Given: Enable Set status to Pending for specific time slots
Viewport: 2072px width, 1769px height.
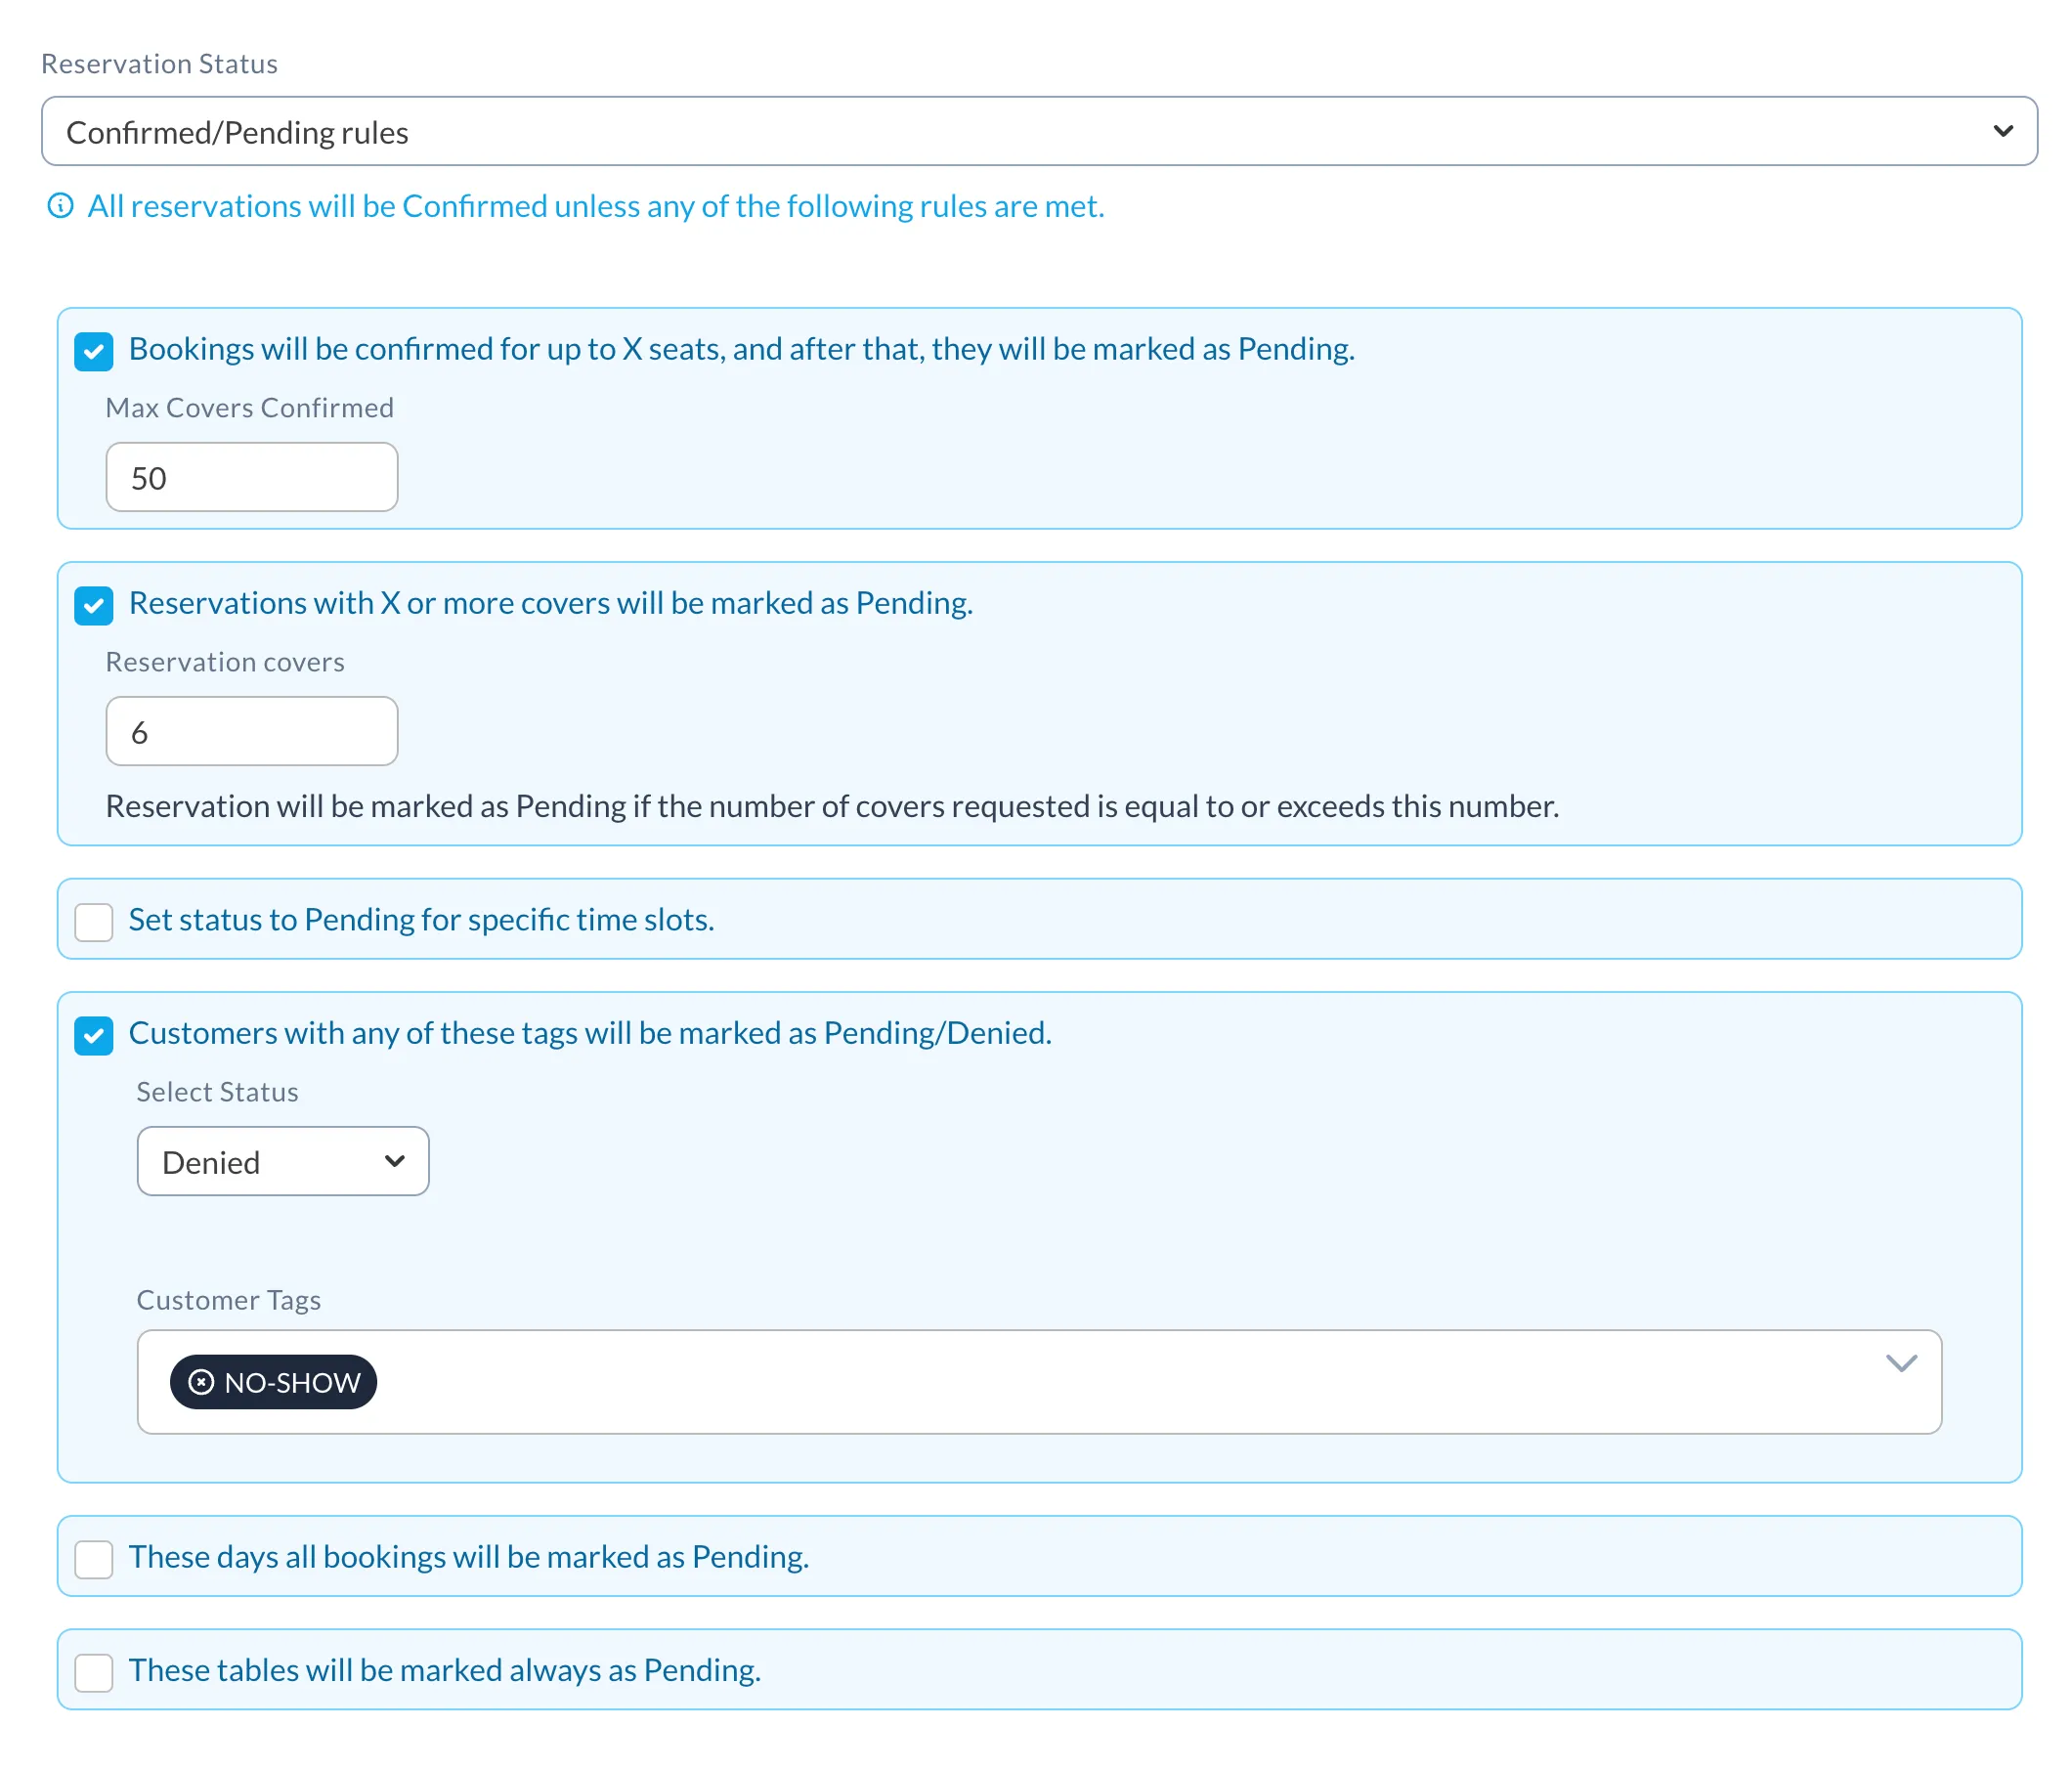Looking at the screenshot, I should coord(94,921).
